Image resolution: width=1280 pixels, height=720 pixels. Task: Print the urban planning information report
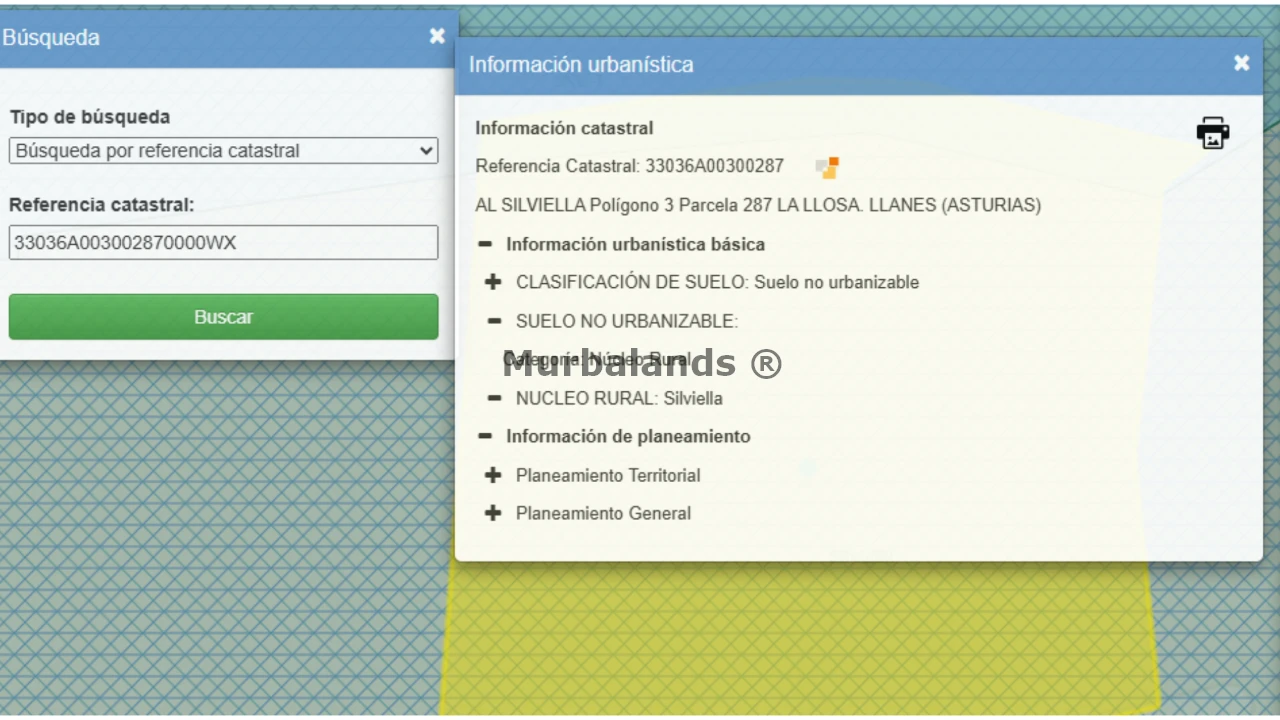click(x=1212, y=132)
